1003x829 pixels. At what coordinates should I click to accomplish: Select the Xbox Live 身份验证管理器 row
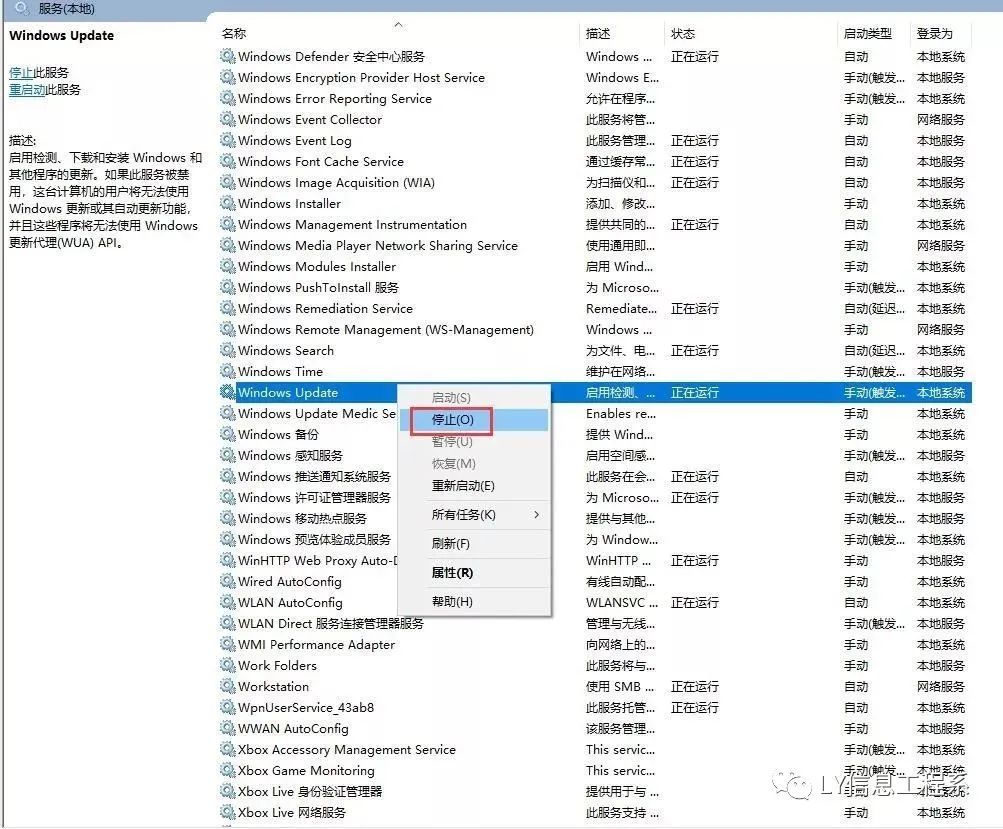click(x=595, y=791)
